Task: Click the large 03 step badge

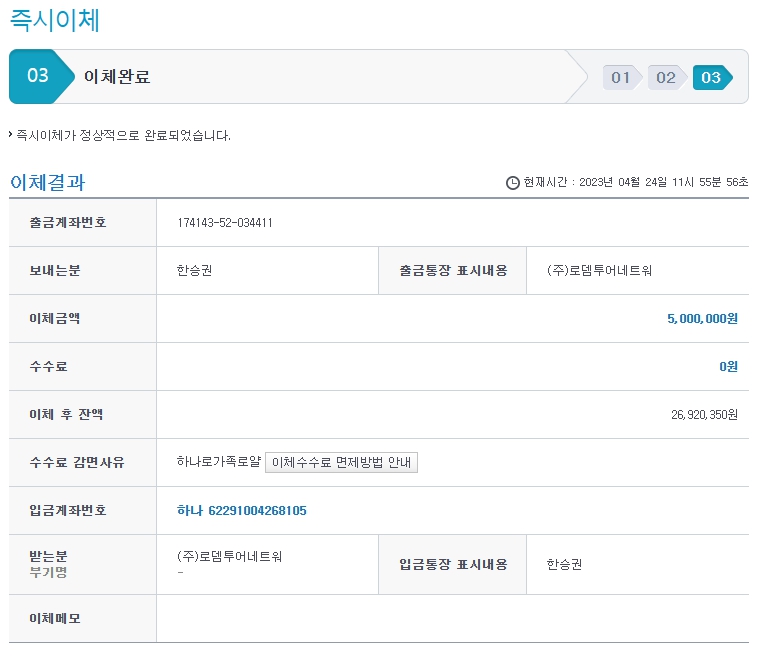Action: 38,76
